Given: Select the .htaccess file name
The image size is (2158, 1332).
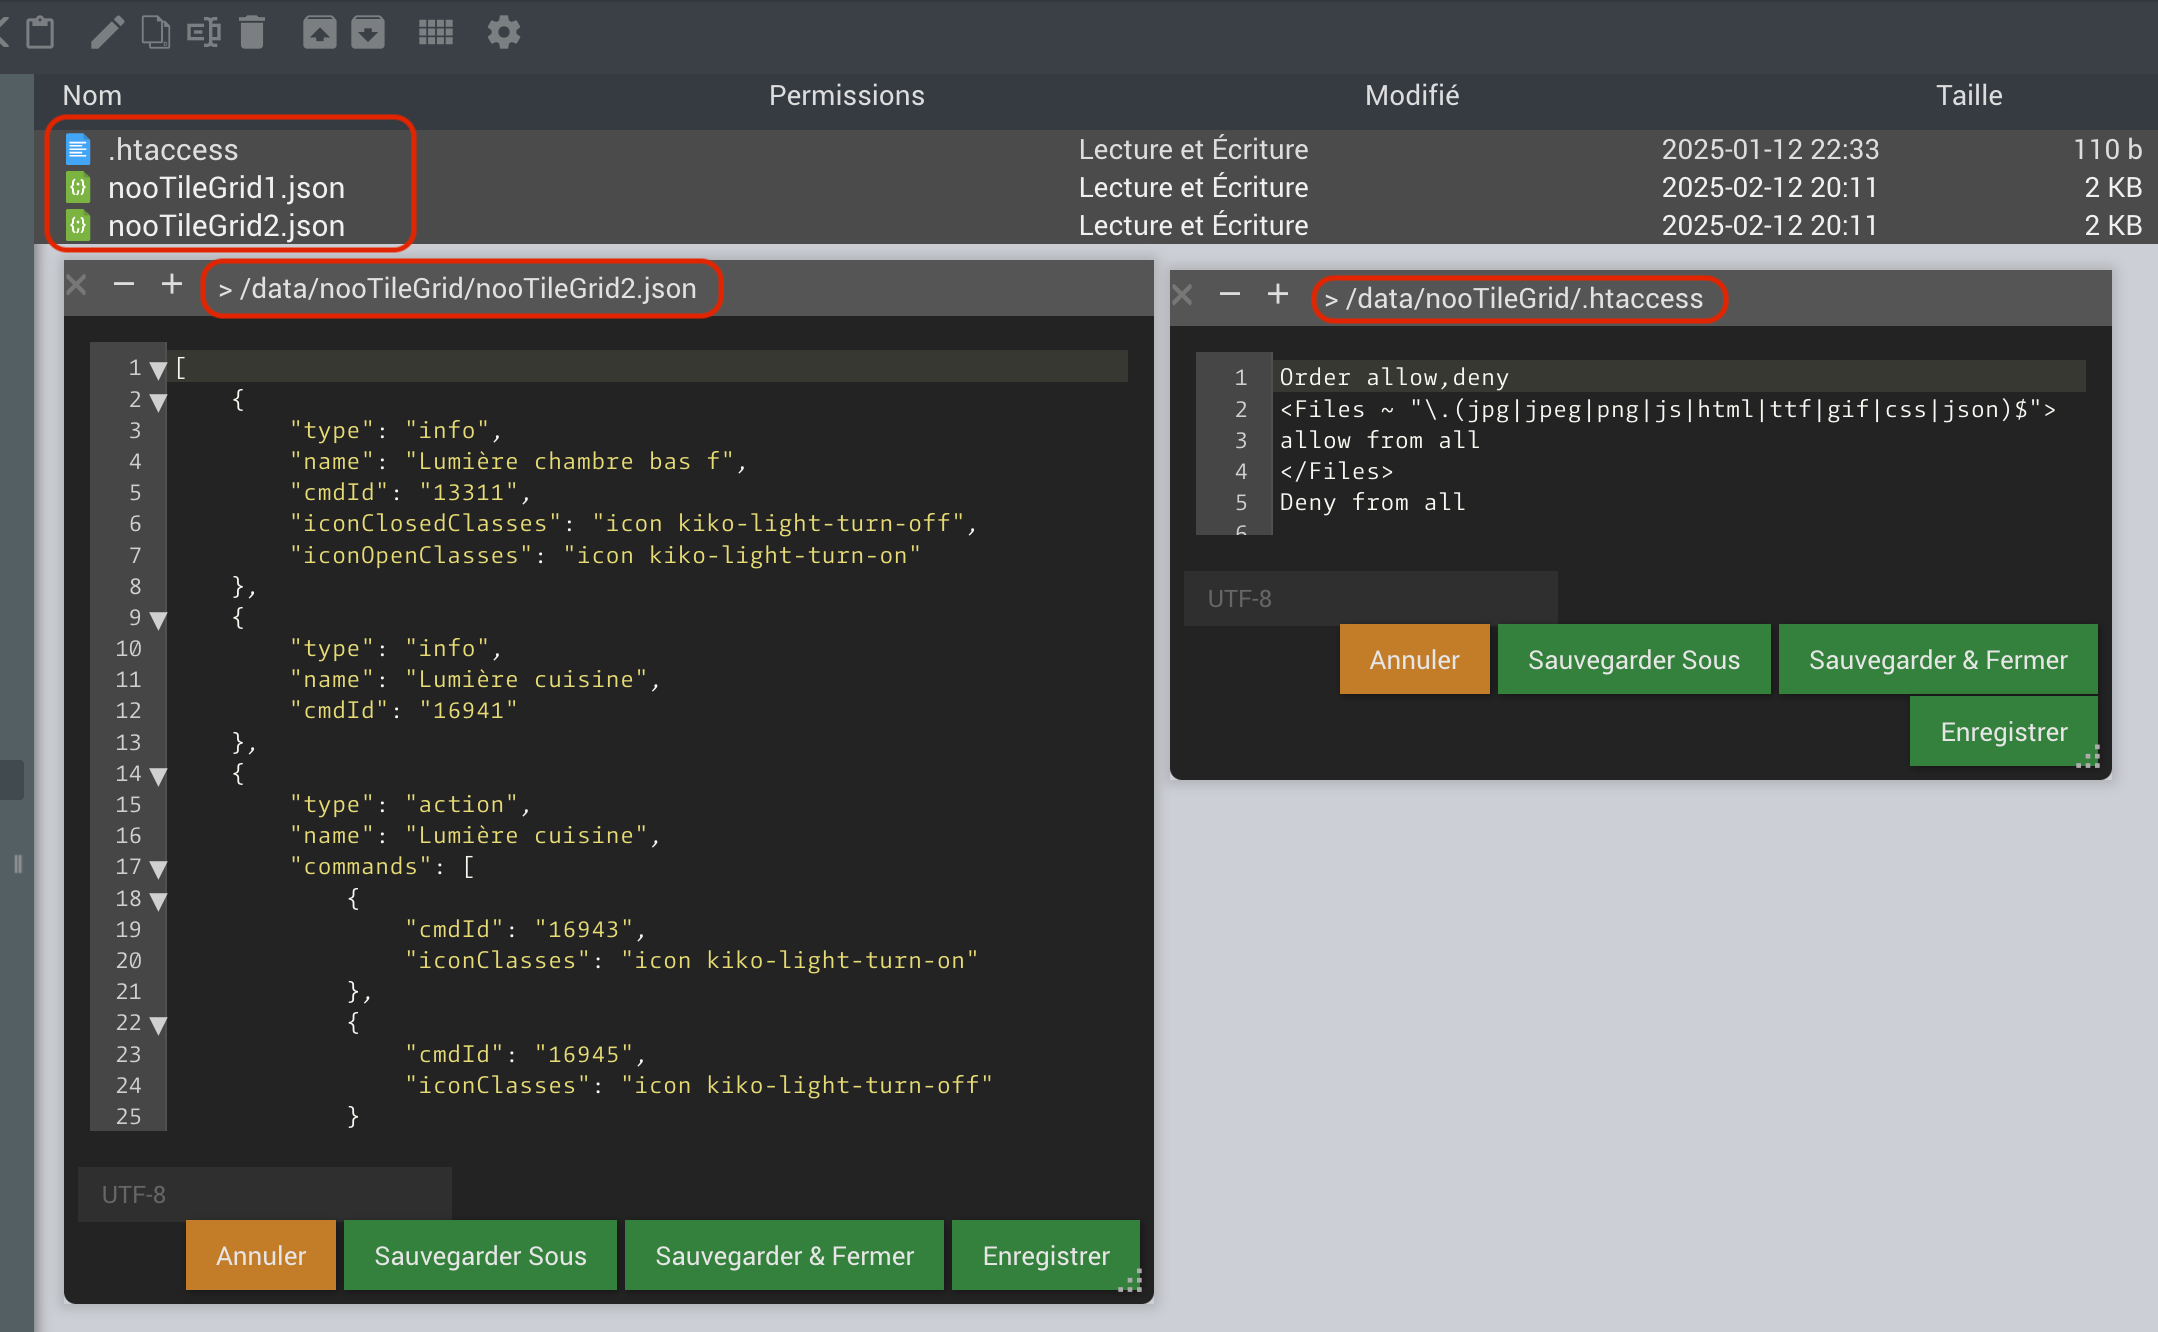Looking at the screenshot, I should tap(173, 150).
